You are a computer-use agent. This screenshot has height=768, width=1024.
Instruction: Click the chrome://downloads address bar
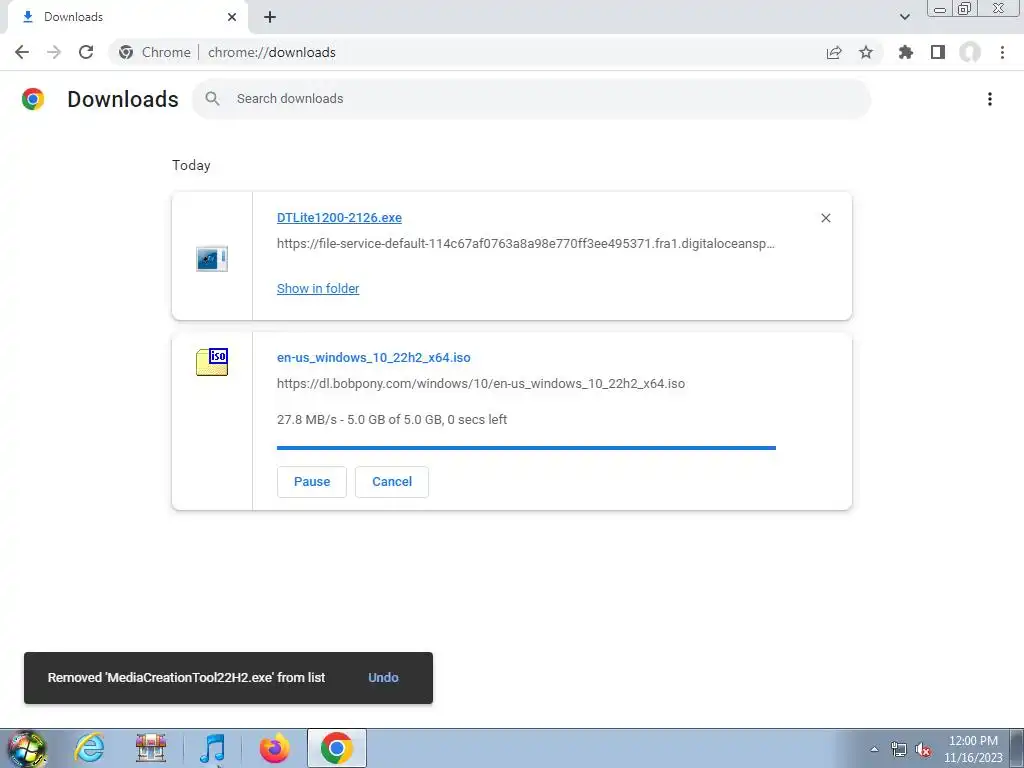click(496, 52)
